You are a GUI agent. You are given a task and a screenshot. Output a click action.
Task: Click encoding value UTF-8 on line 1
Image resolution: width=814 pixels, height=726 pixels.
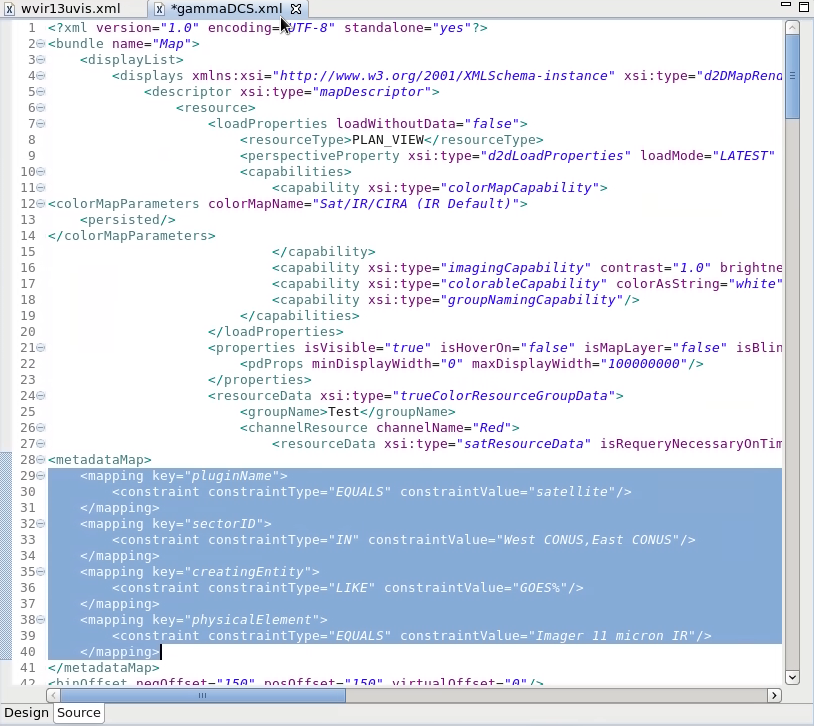point(308,28)
